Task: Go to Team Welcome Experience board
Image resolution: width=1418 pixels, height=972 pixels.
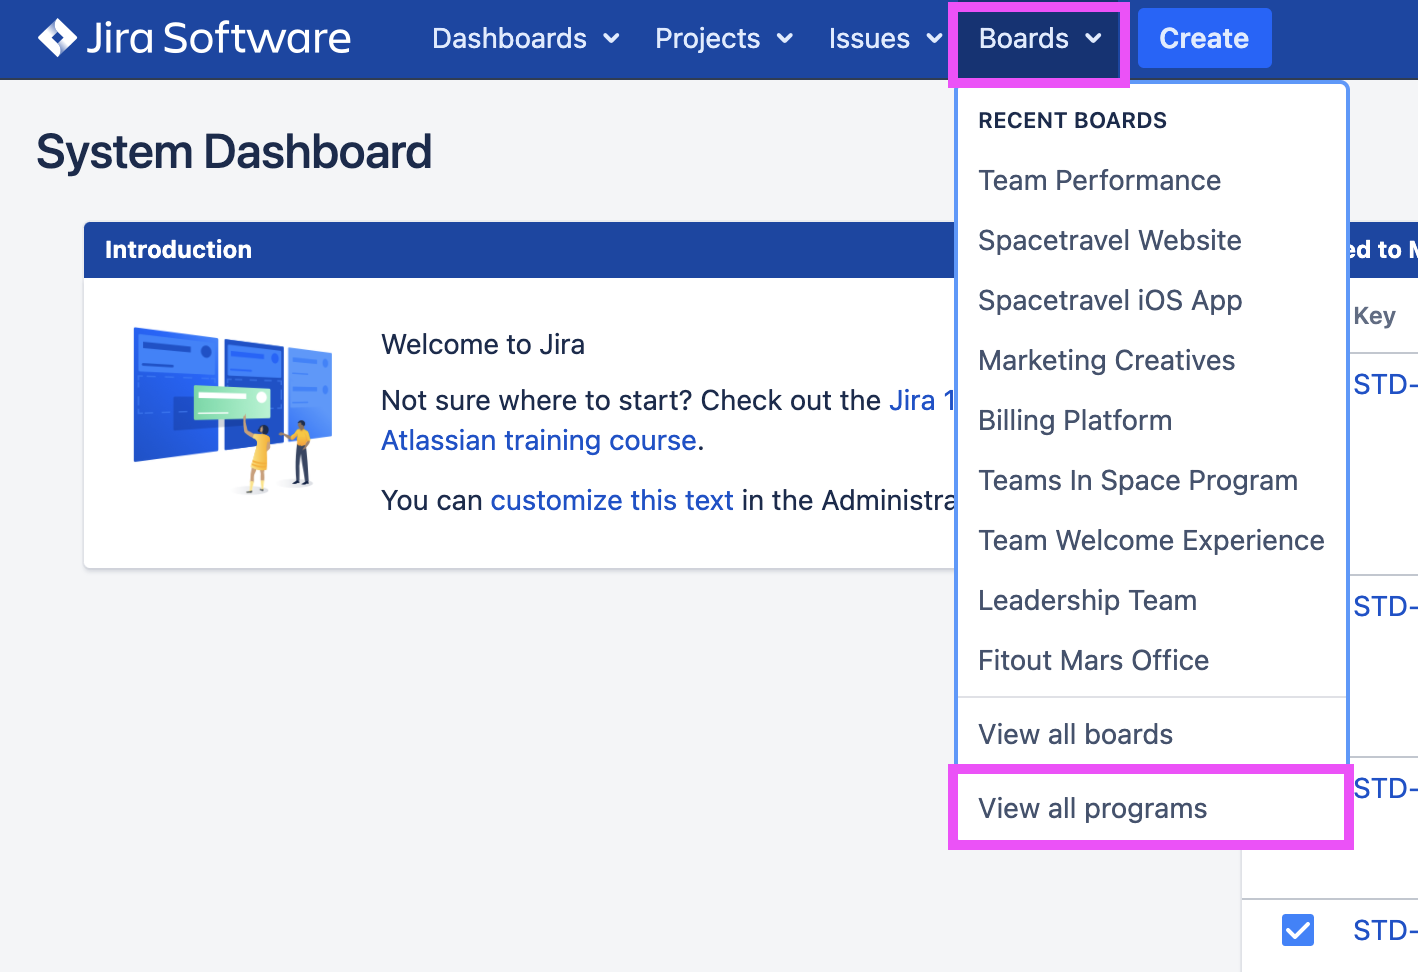Action: coord(1150,541)
